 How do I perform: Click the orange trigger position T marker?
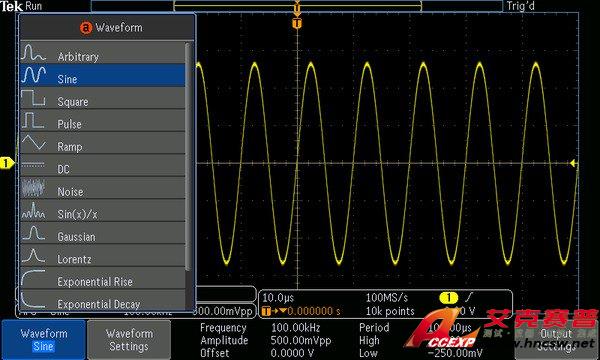(x=297, y=24)
